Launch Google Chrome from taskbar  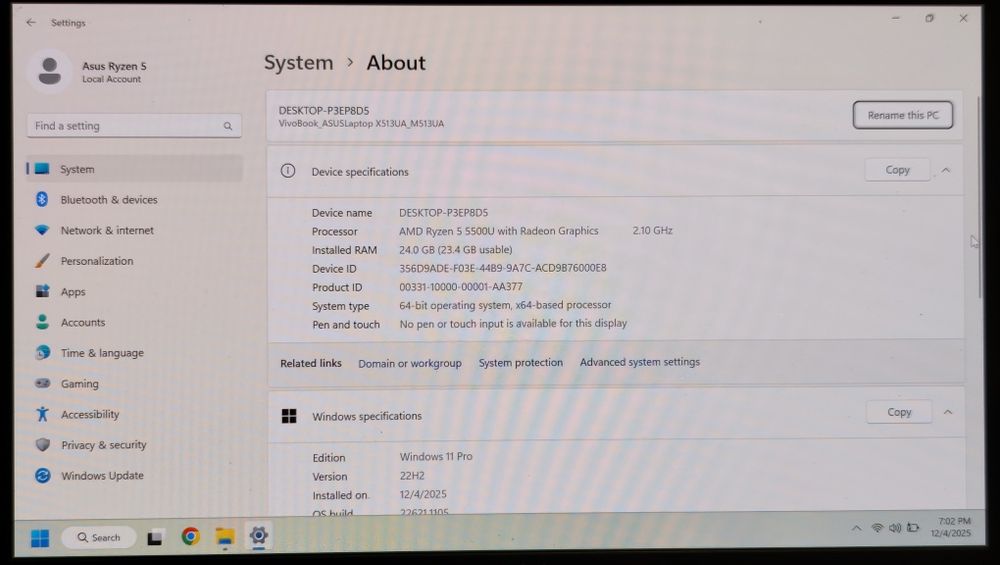[190, 537]
